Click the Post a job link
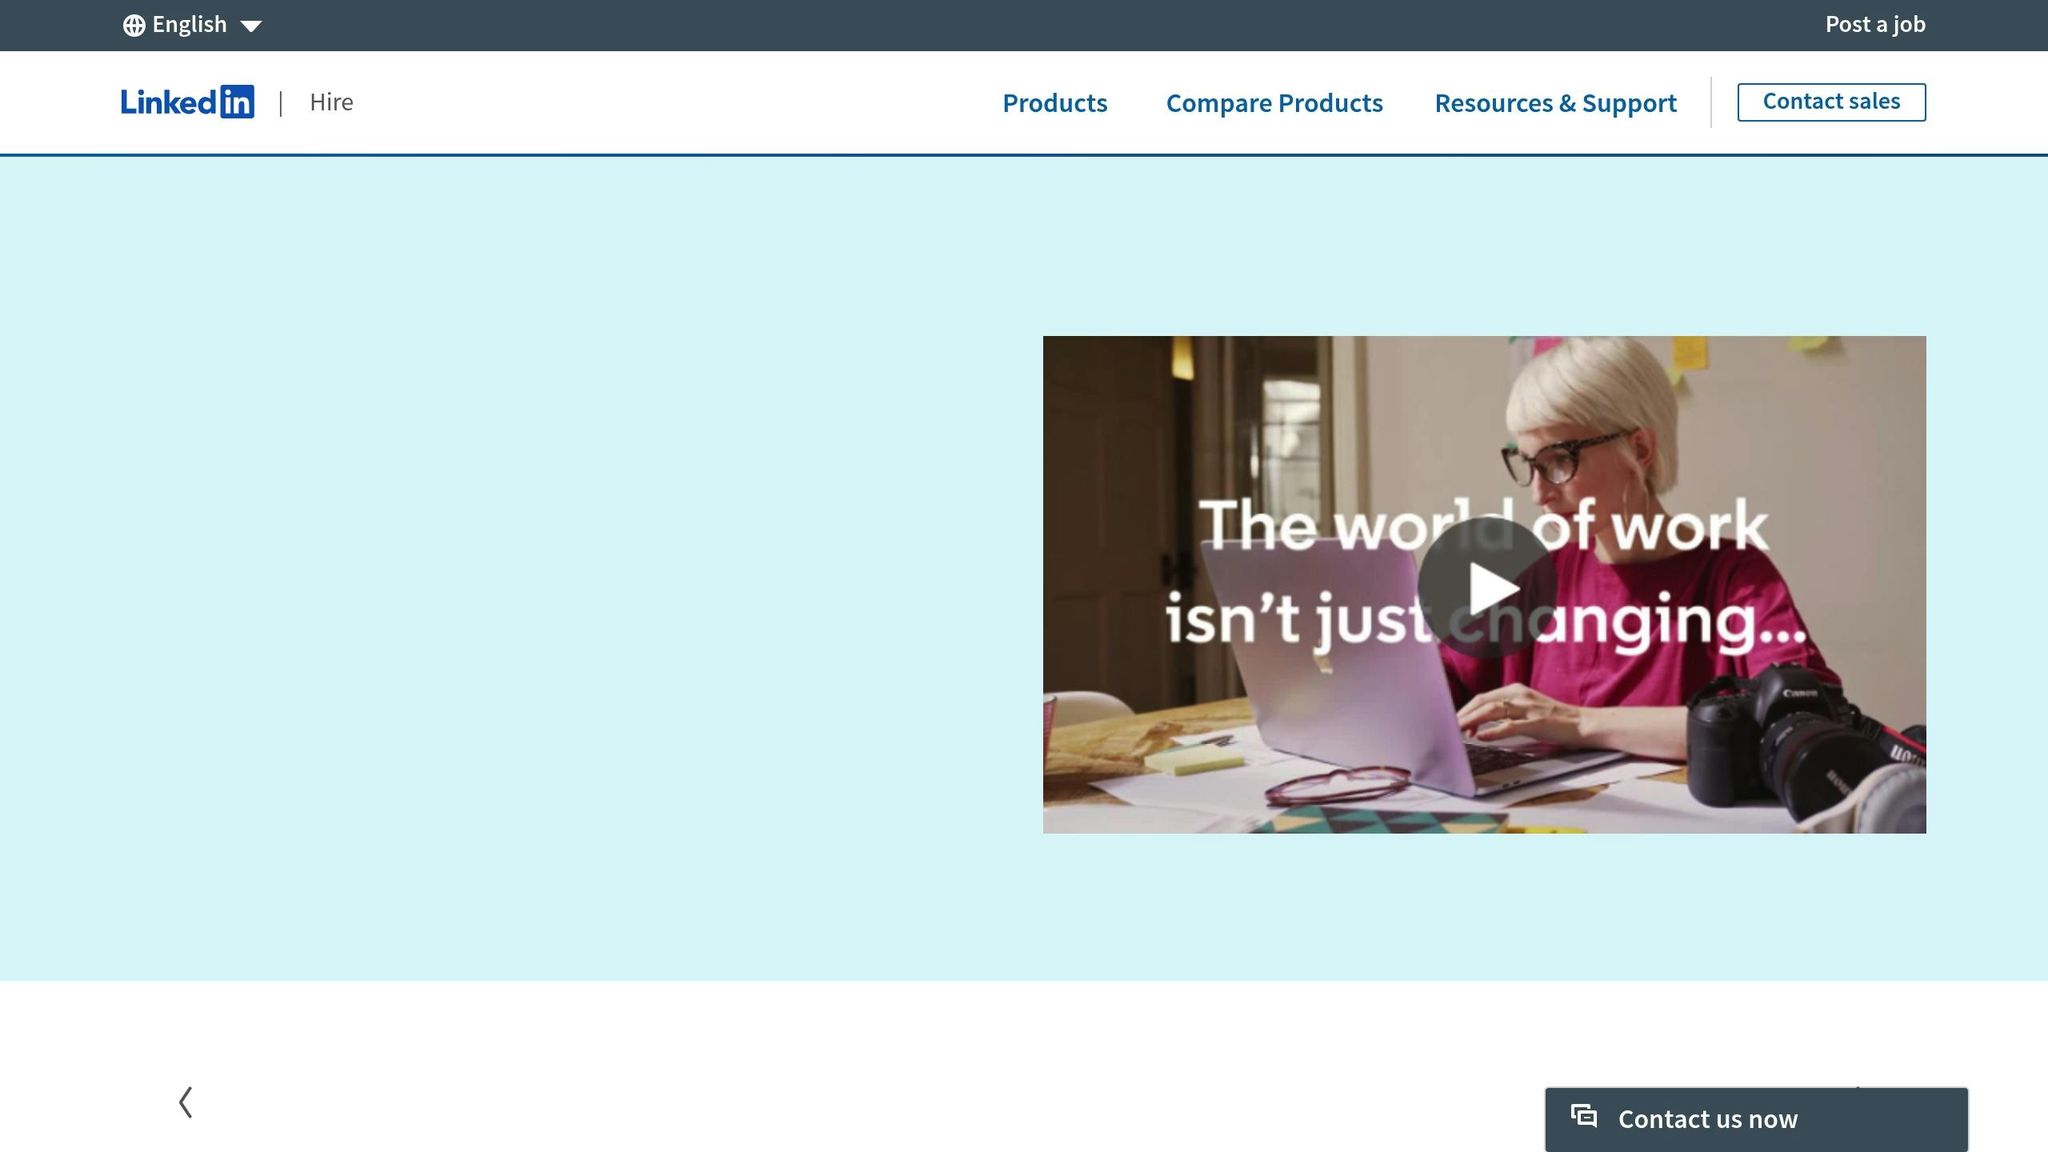The width and height of the screenshot is (2048, 1152). pos(1875,24)
